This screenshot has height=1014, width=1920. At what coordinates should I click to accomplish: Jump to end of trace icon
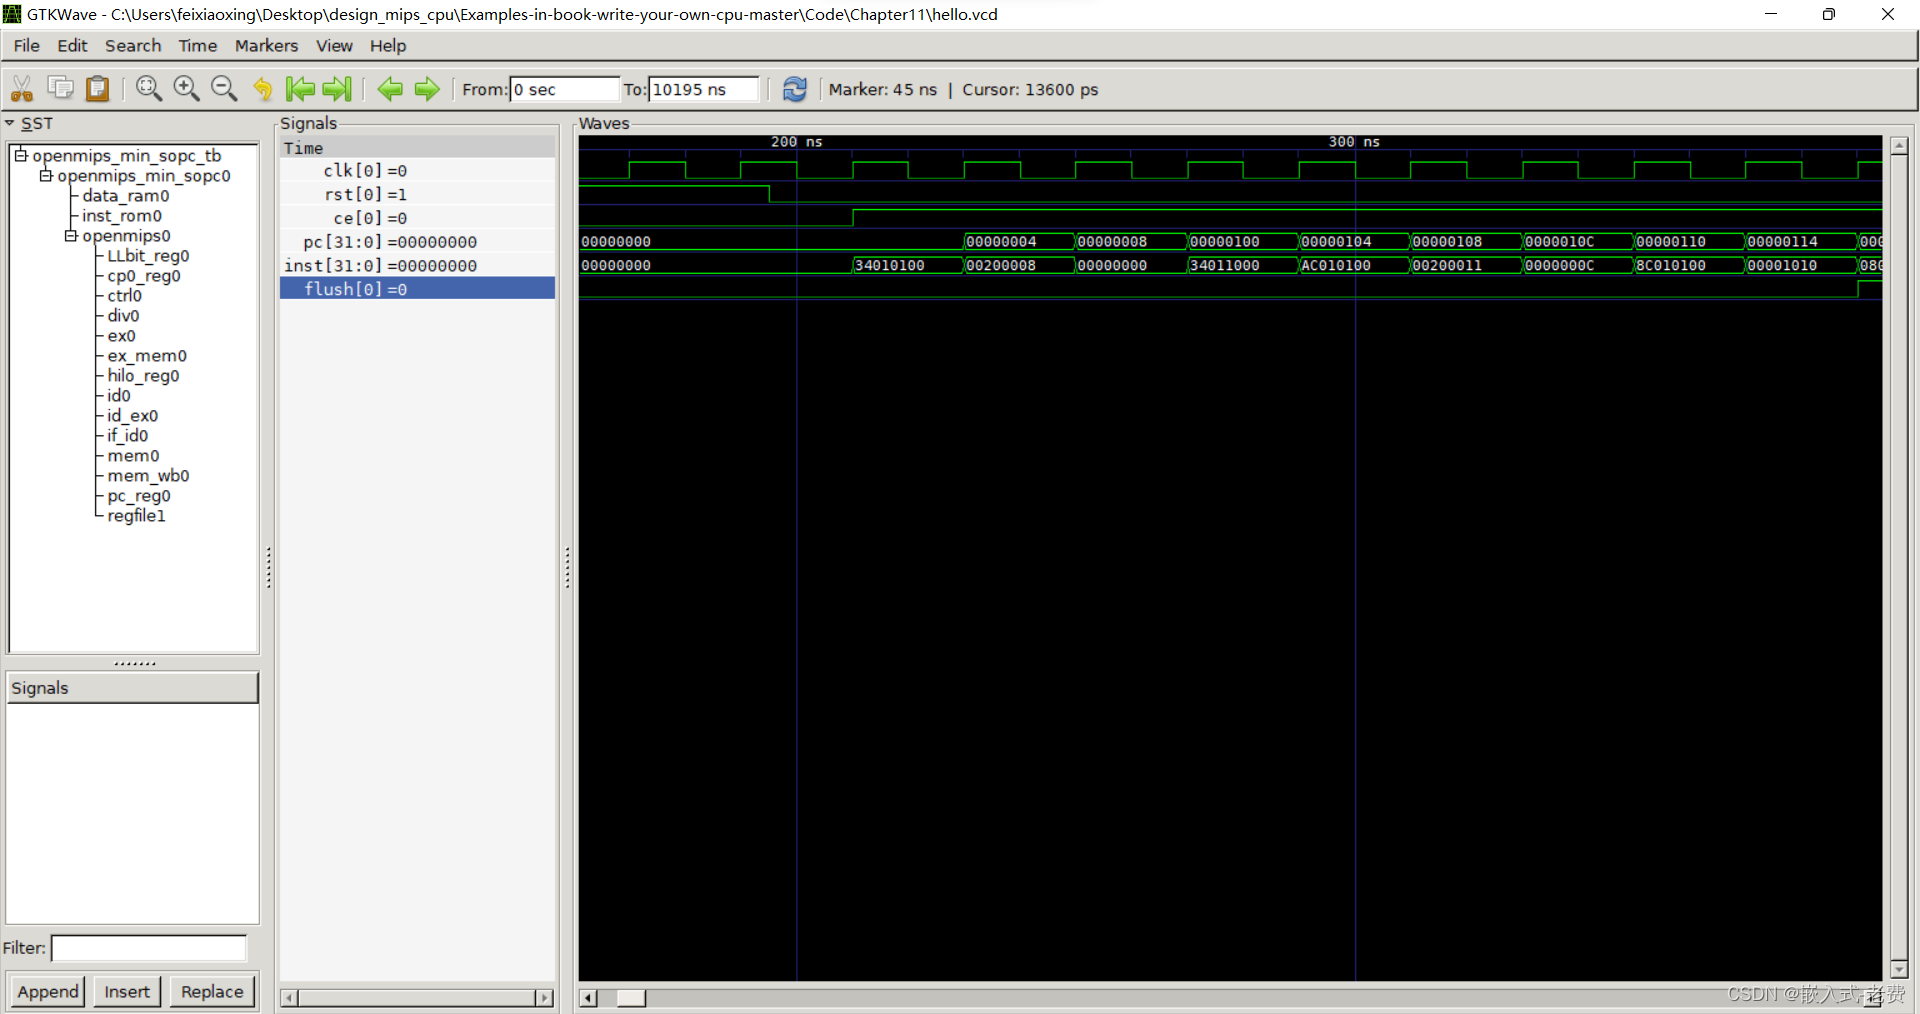(337, 89)
